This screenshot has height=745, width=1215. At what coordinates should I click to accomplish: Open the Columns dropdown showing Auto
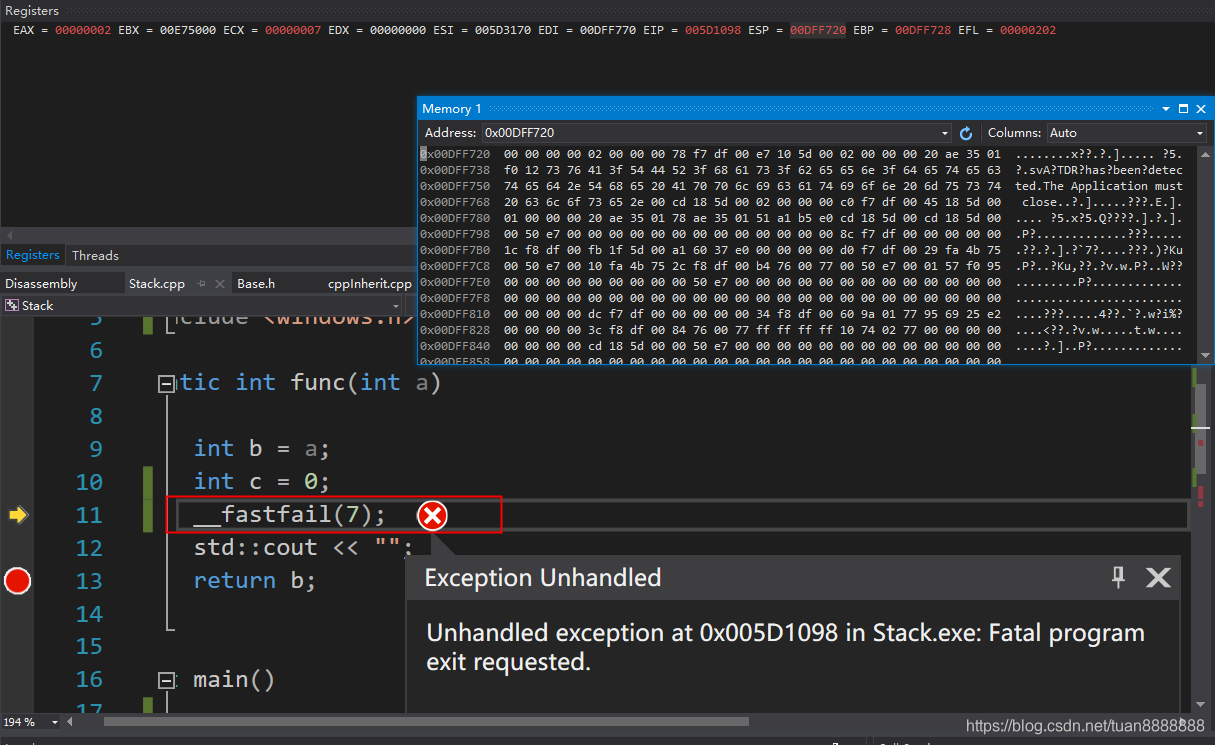click(x=1198, y=132)
